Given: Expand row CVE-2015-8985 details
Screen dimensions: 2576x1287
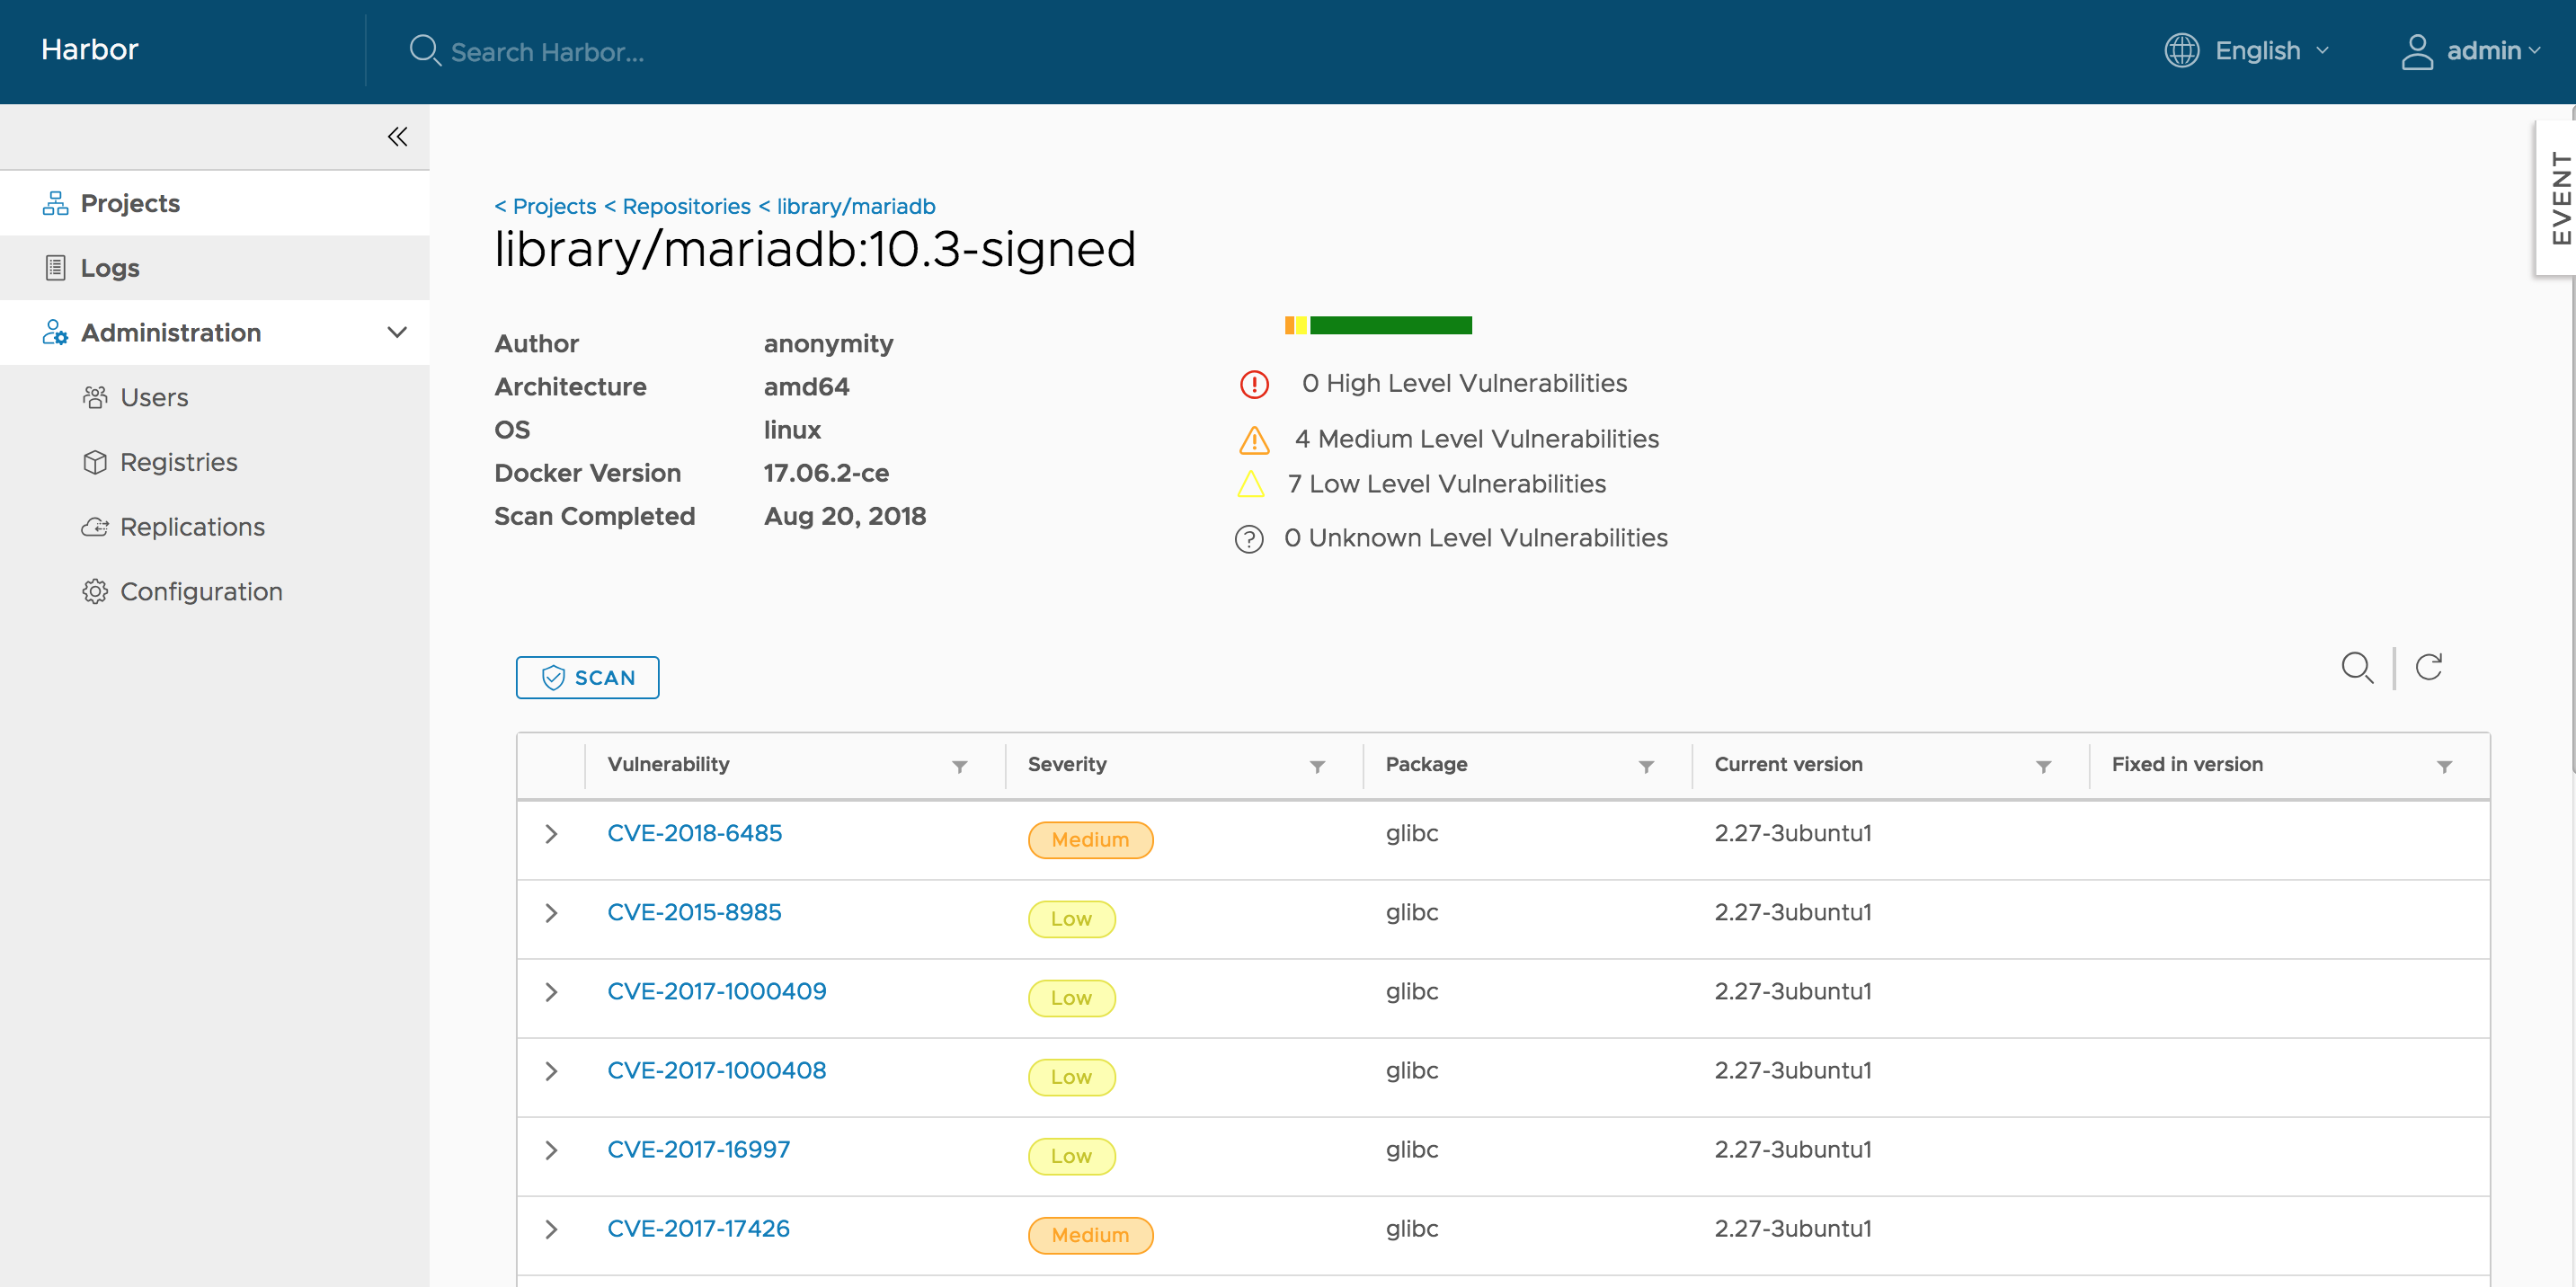Looking at the screenshot, I should click(551, 913).
